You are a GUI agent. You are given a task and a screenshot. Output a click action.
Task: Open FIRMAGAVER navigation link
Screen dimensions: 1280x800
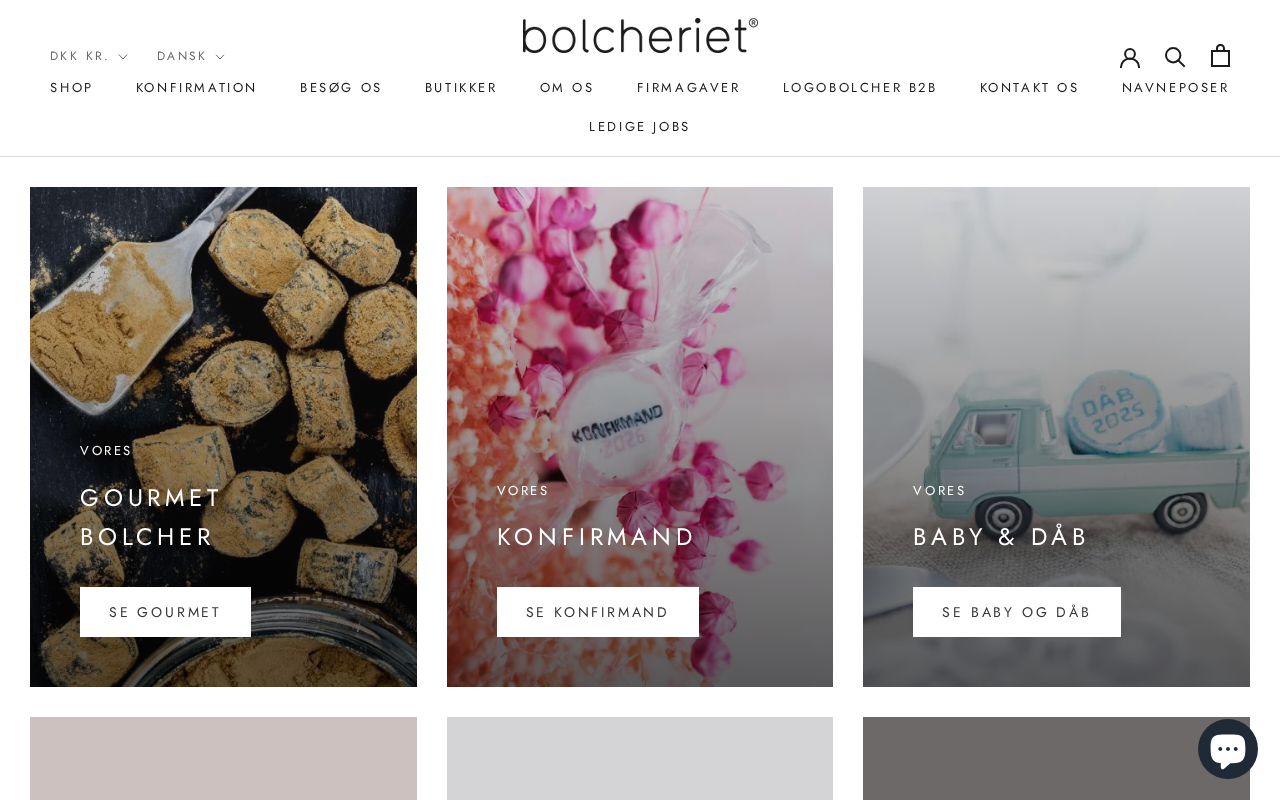(x=689, y=87)
